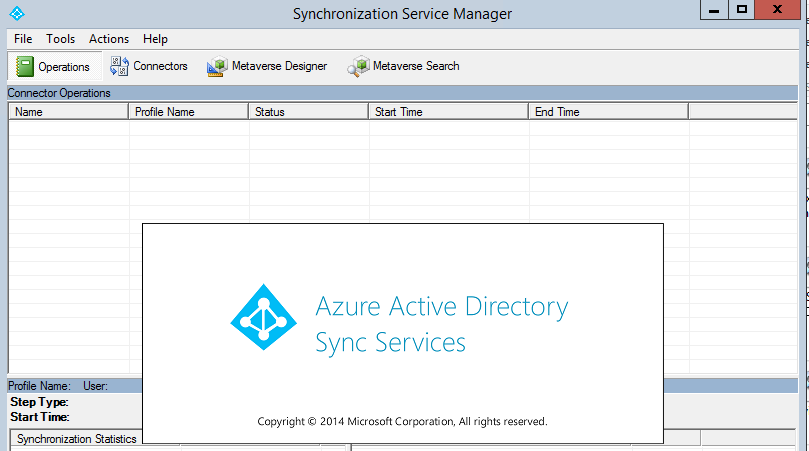Click the application icon in the title bar
Image resolution: width=809 pixels, height=451 pixels.
tap(15, 13)
